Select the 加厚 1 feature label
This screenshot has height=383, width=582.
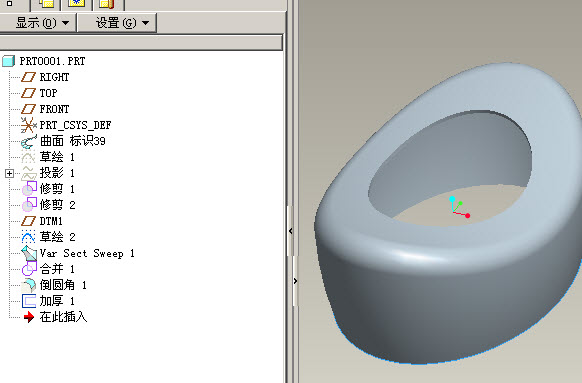[x=57, y=301]
